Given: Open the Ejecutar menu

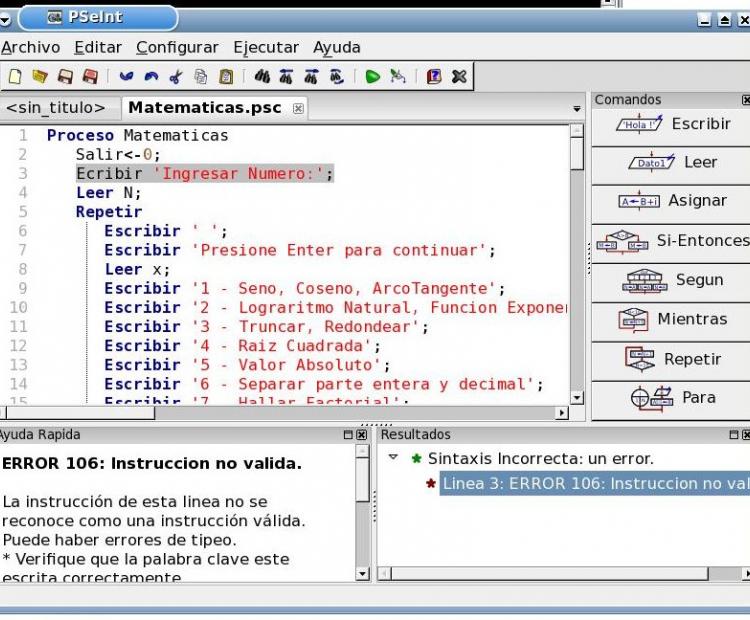Looking at the screenshot, I should (x=266, y=47).
